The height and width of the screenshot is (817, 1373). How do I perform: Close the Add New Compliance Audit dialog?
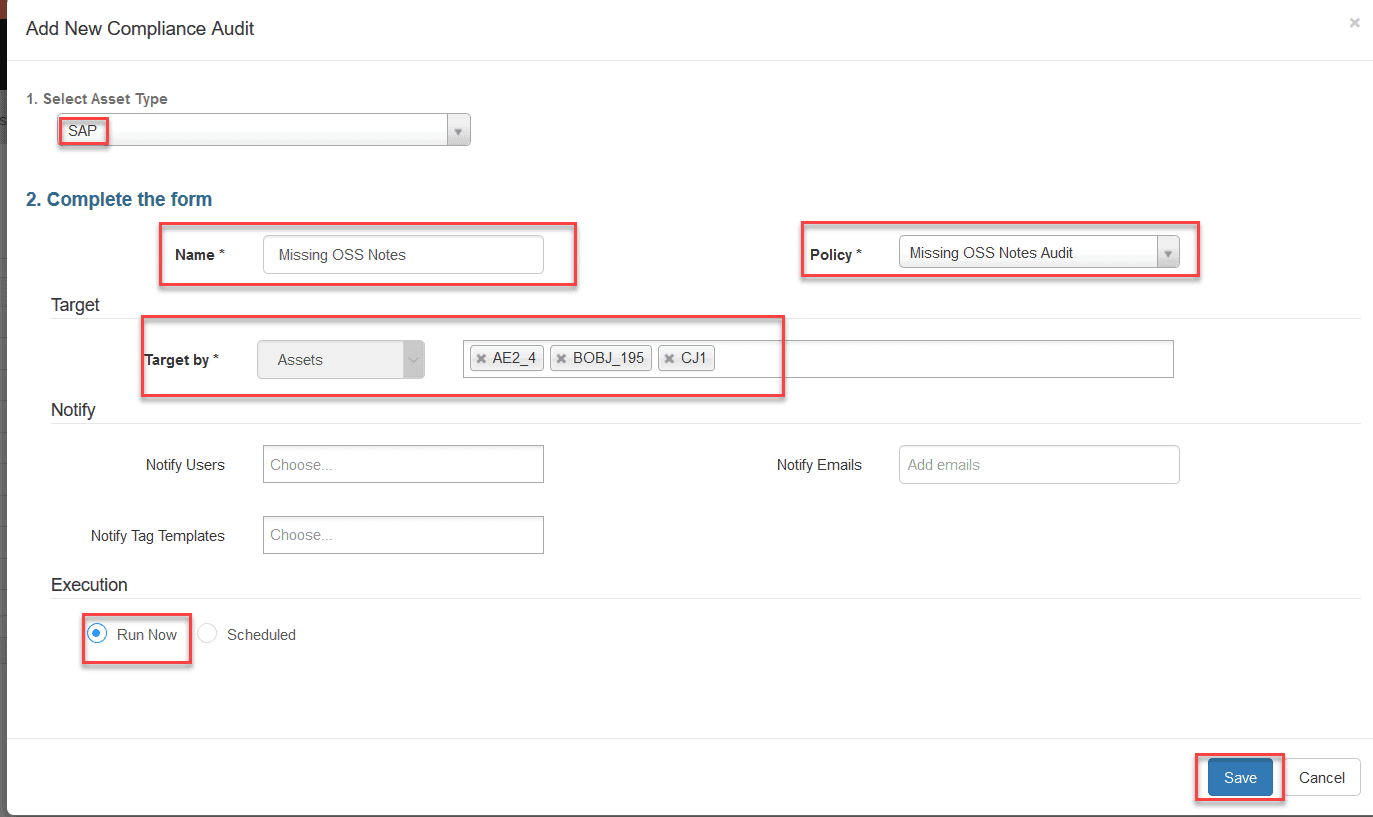pos(1354,23)
